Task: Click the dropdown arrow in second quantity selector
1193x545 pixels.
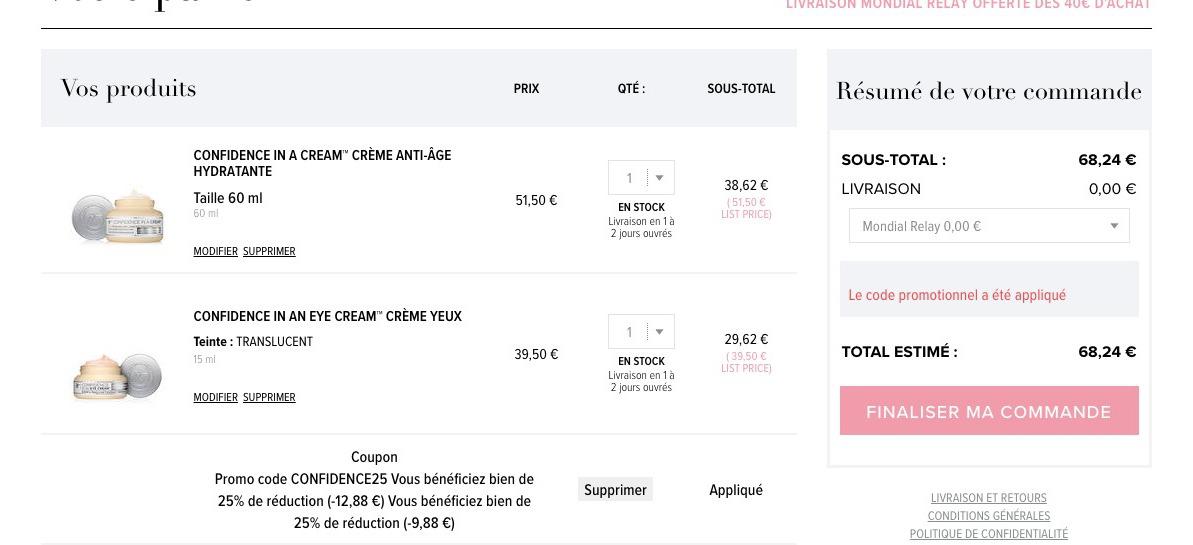Action: pos(659,332)
